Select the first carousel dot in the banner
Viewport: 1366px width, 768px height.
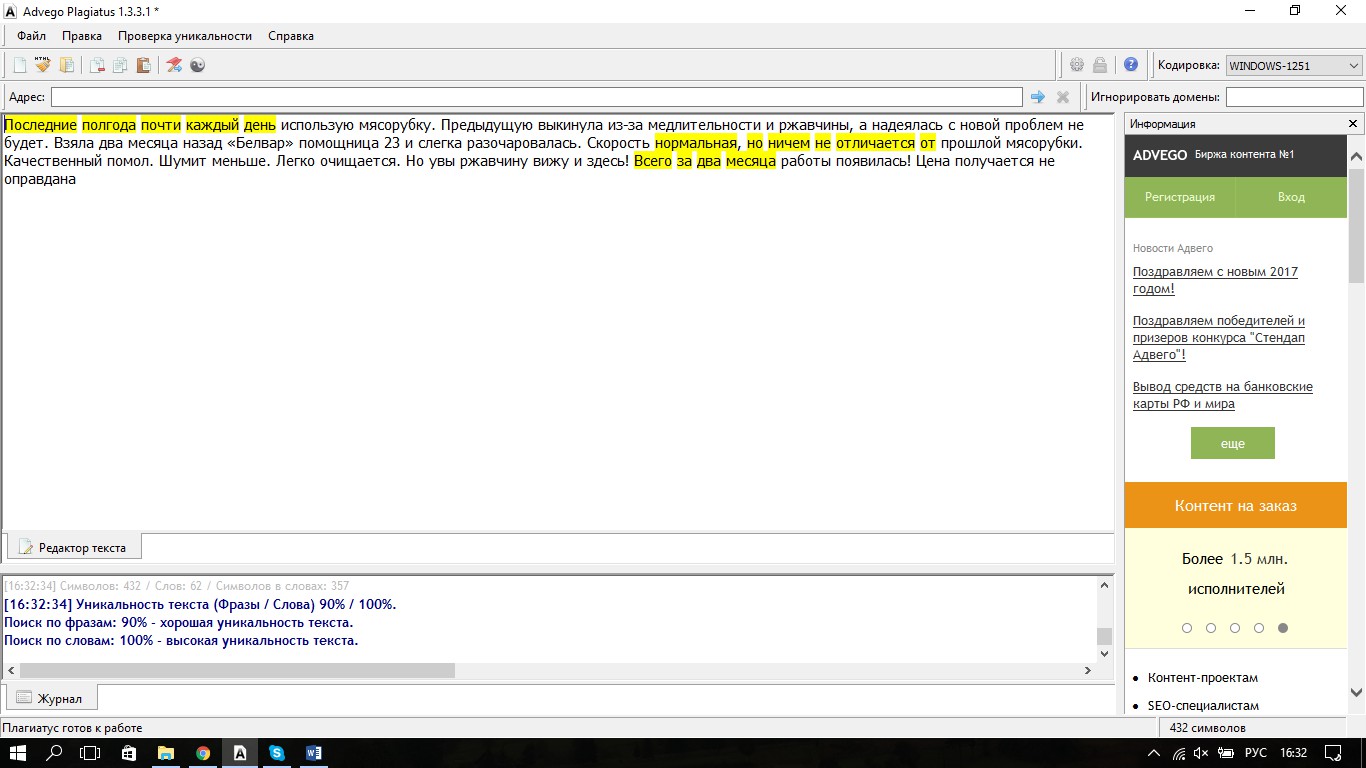(x=1187, y=628)
